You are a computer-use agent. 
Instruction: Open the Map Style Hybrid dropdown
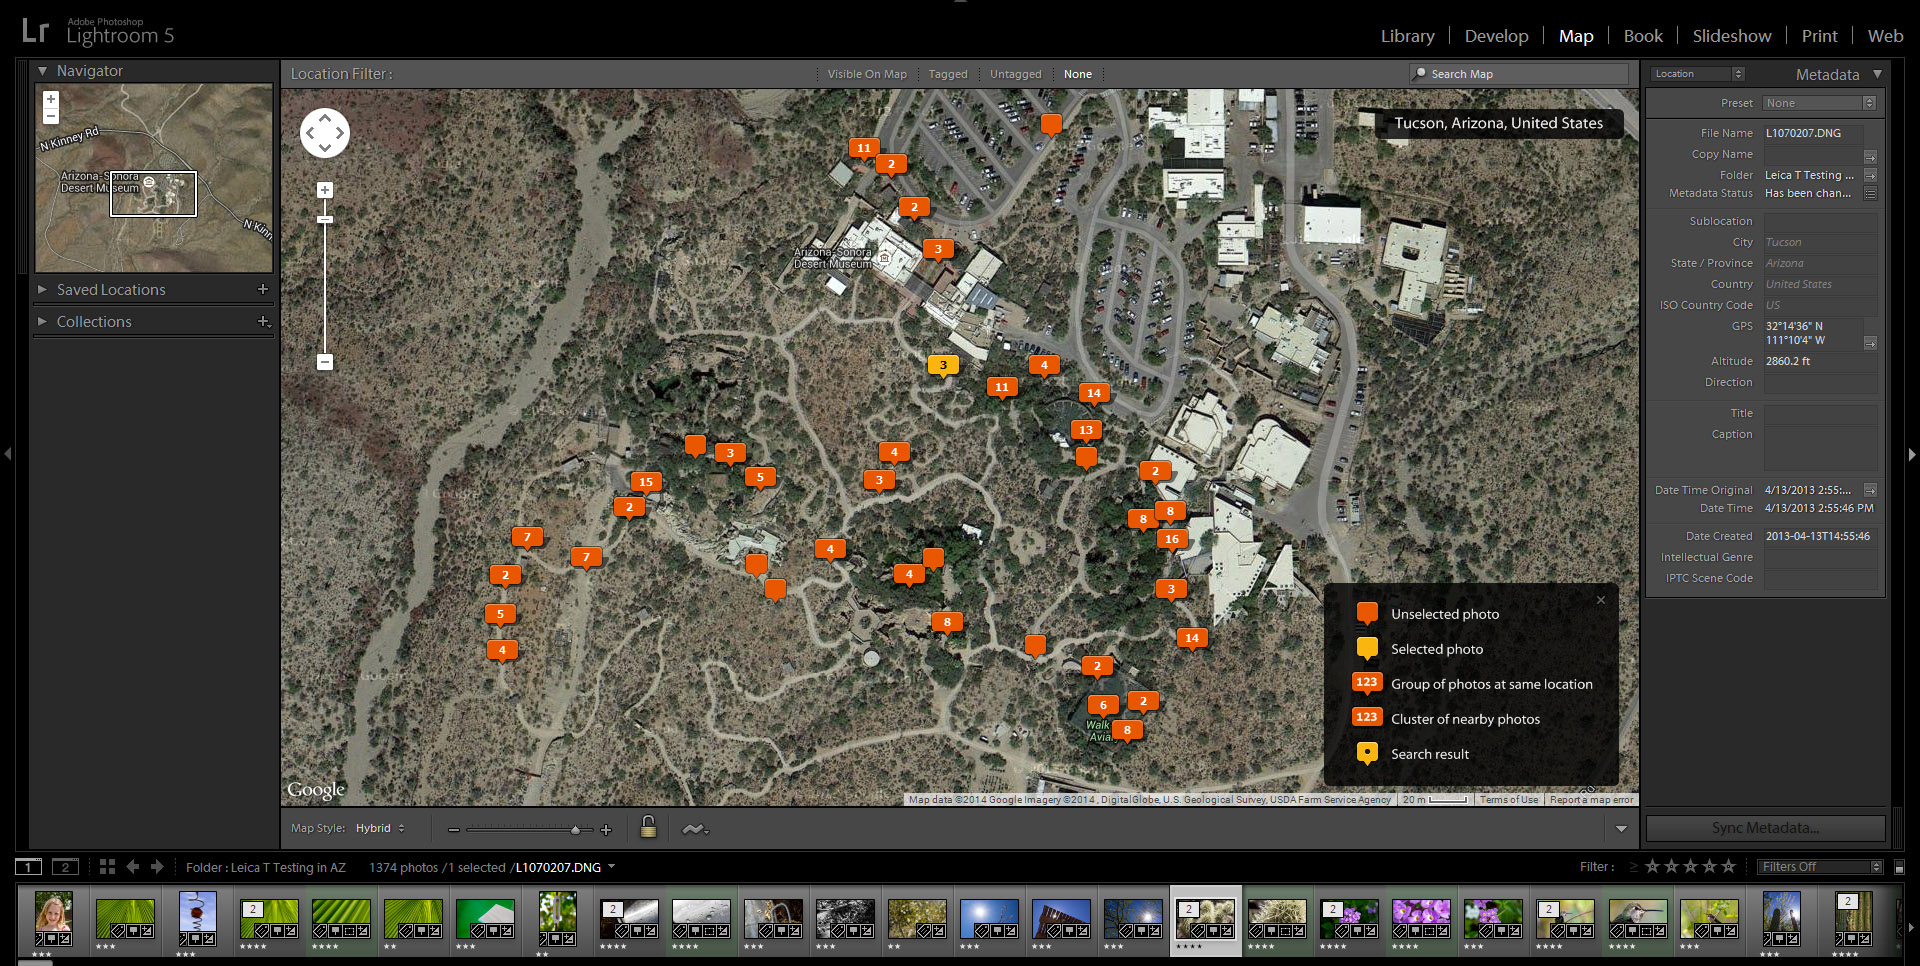pyautogui.click(x=380, y=829)
